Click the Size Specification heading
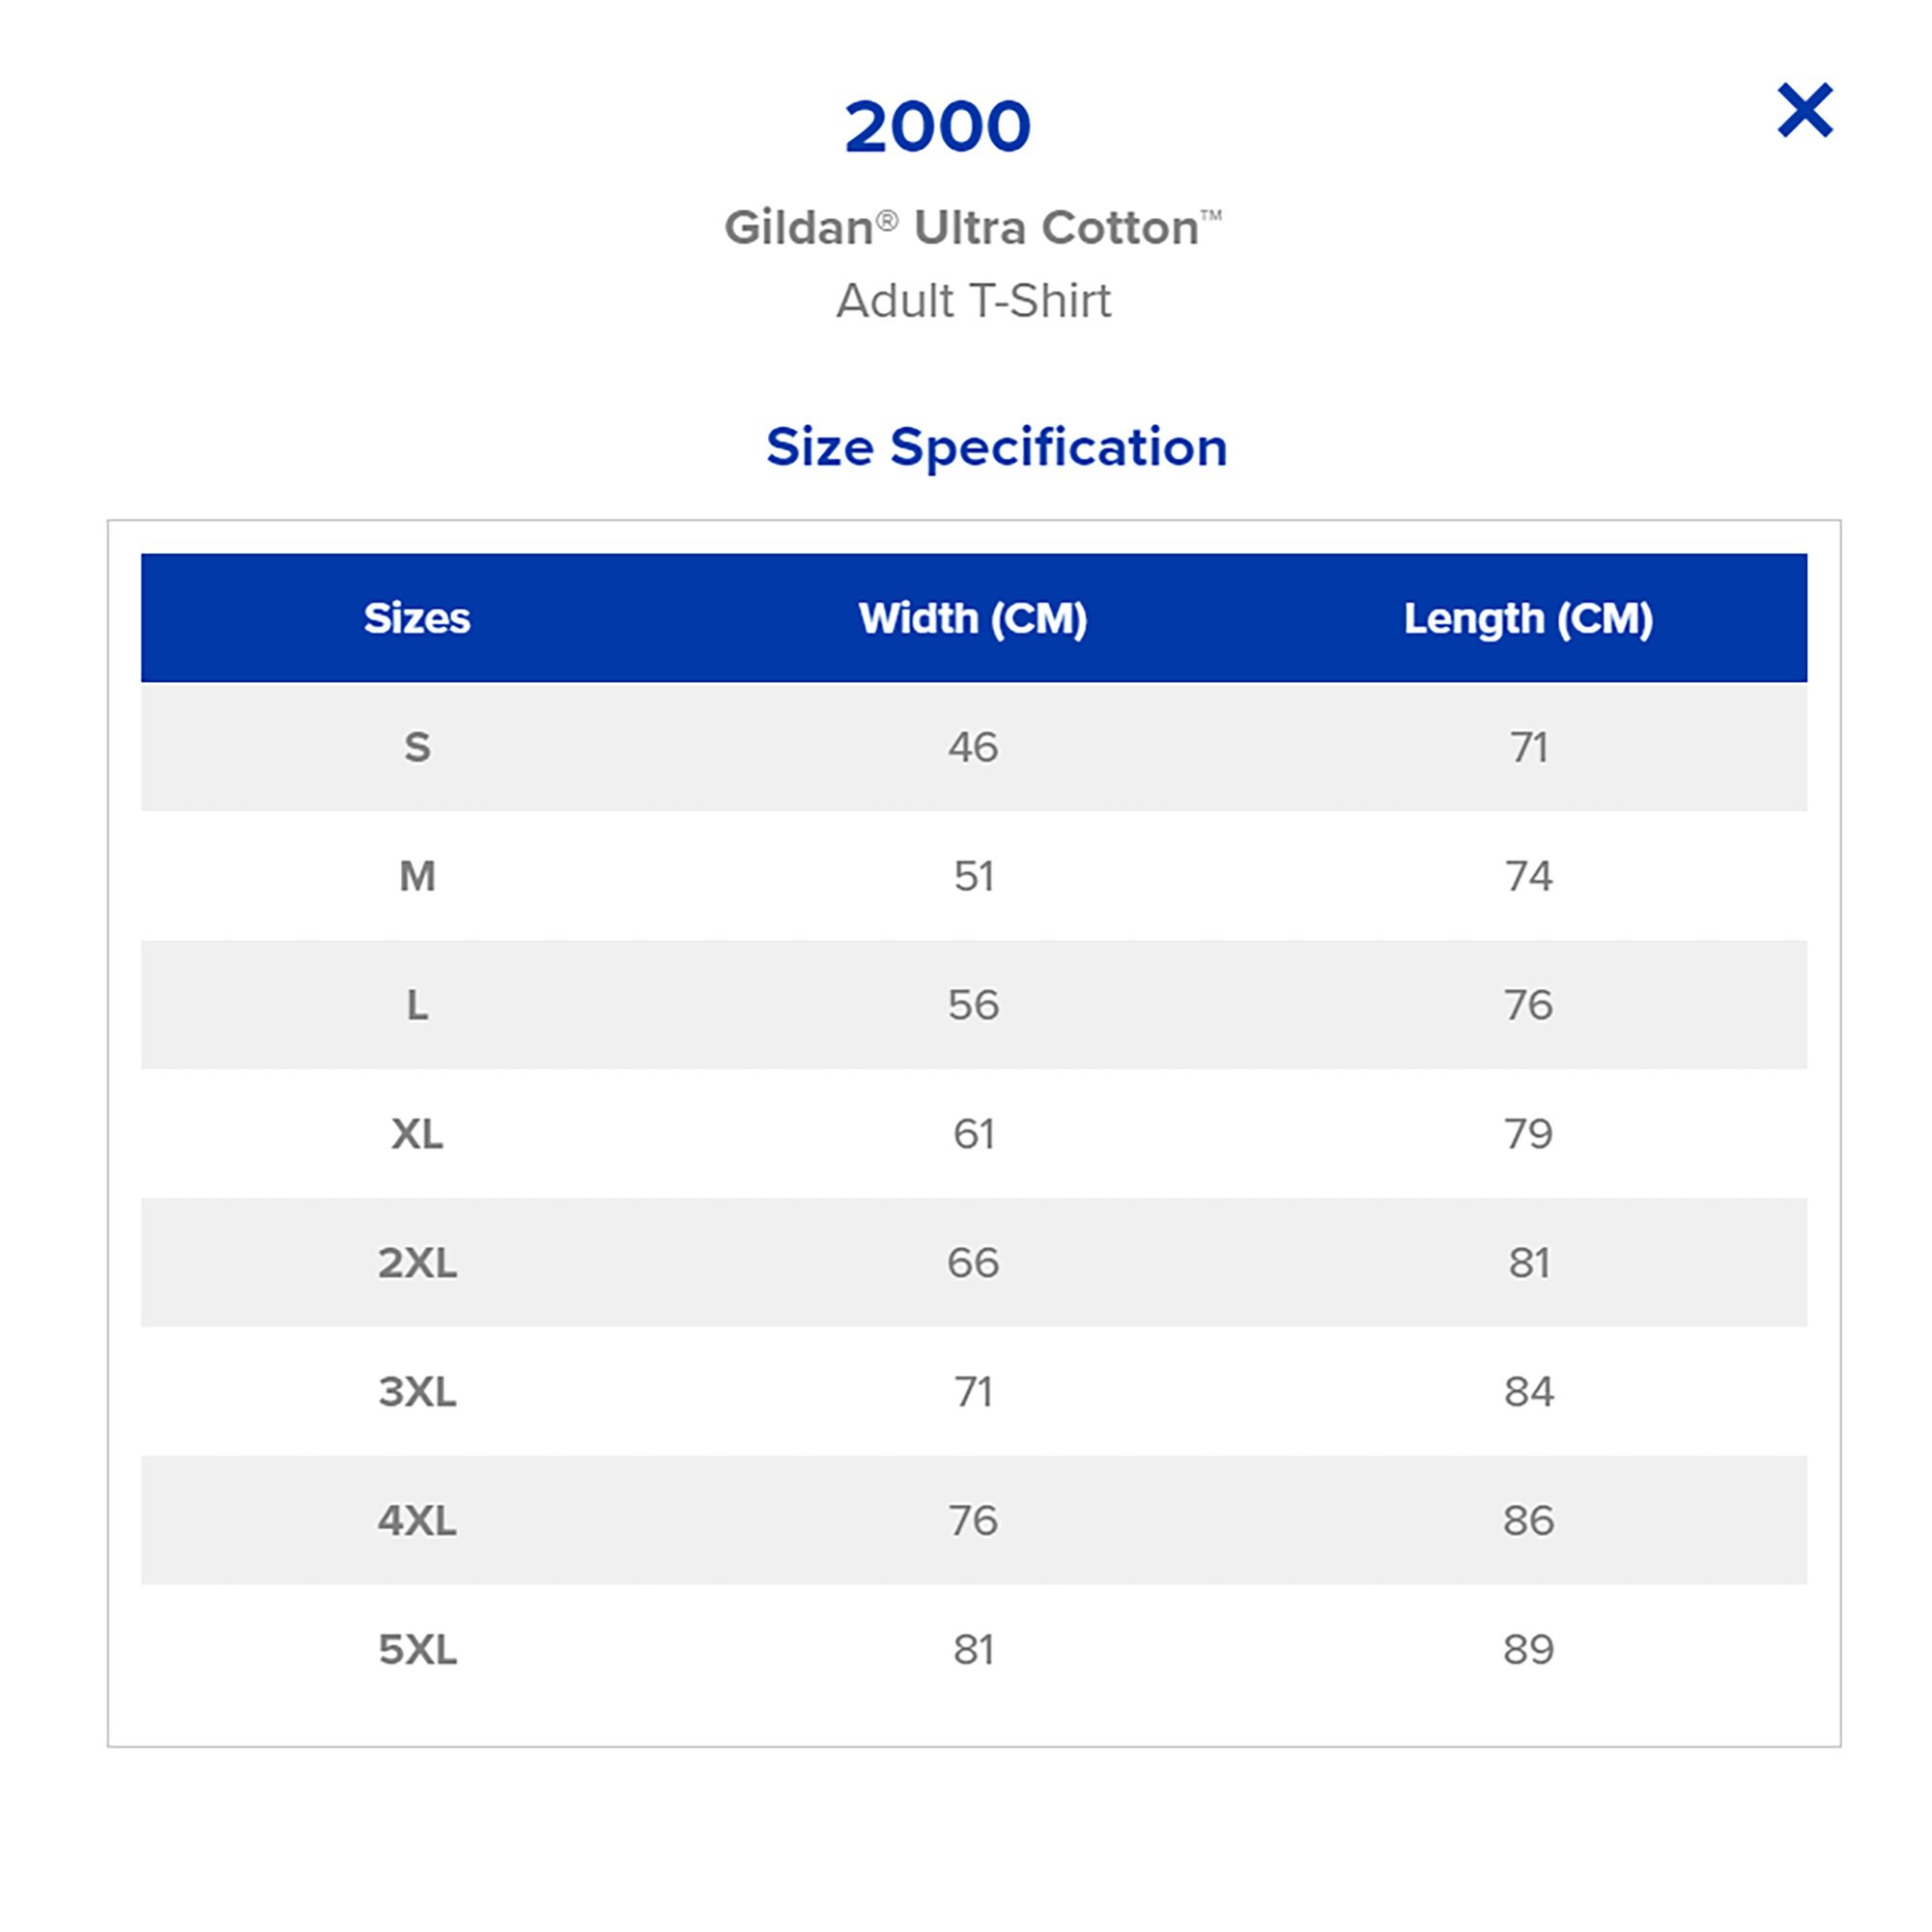 [997, 447]
